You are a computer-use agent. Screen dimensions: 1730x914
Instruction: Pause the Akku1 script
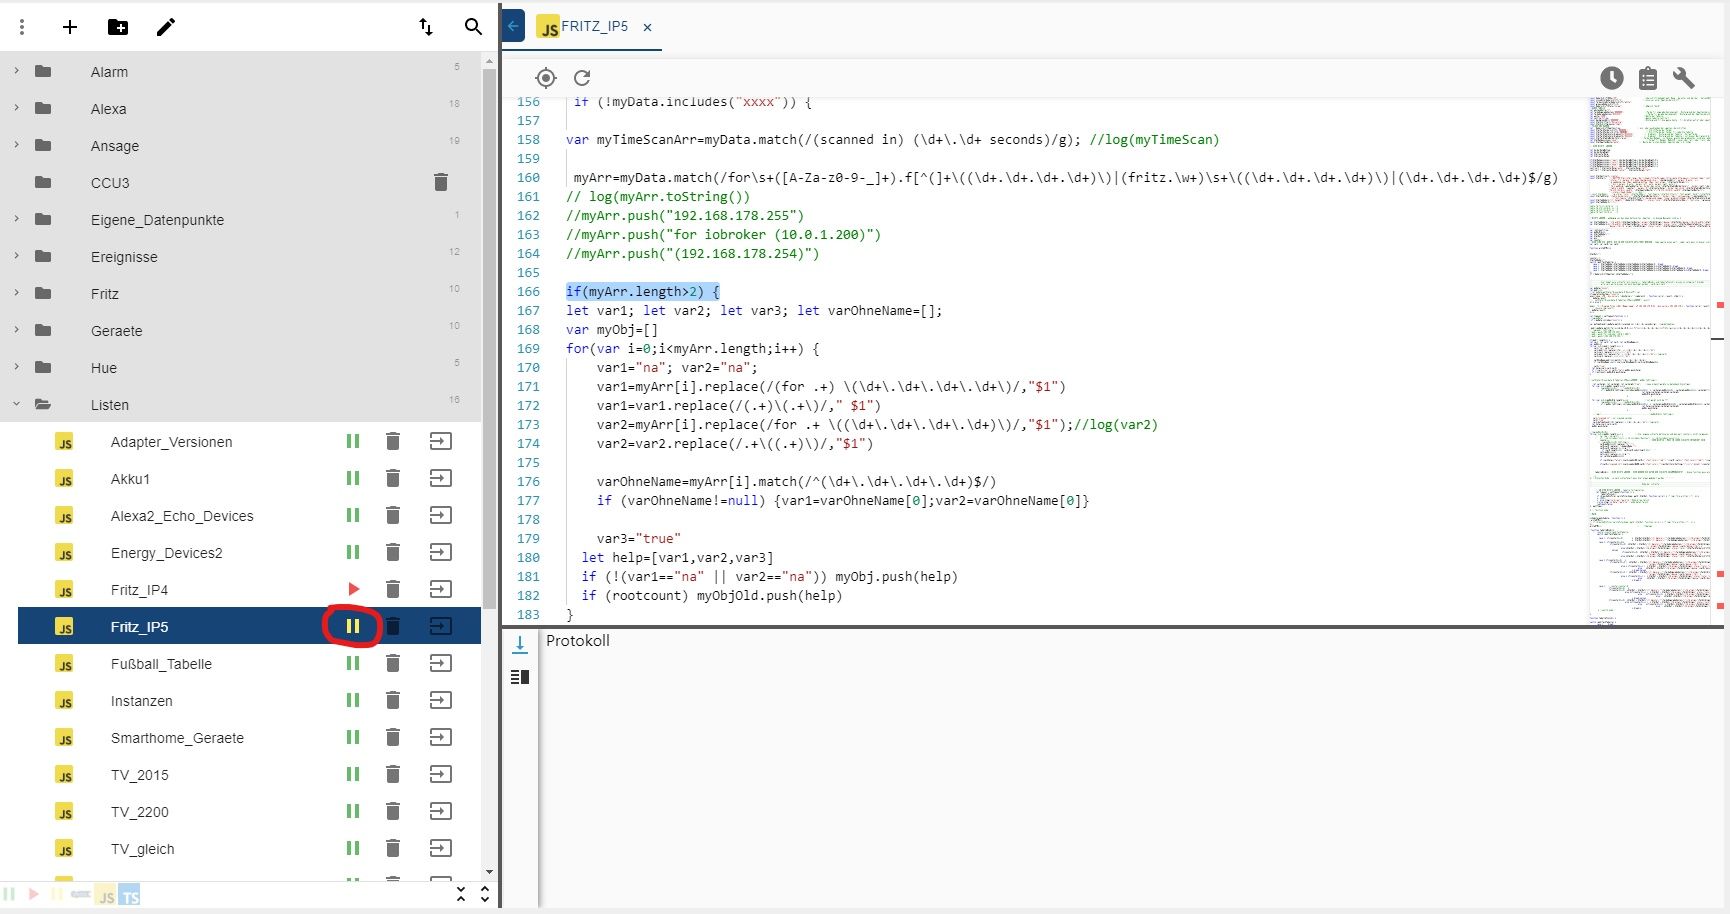click(353, 478)
